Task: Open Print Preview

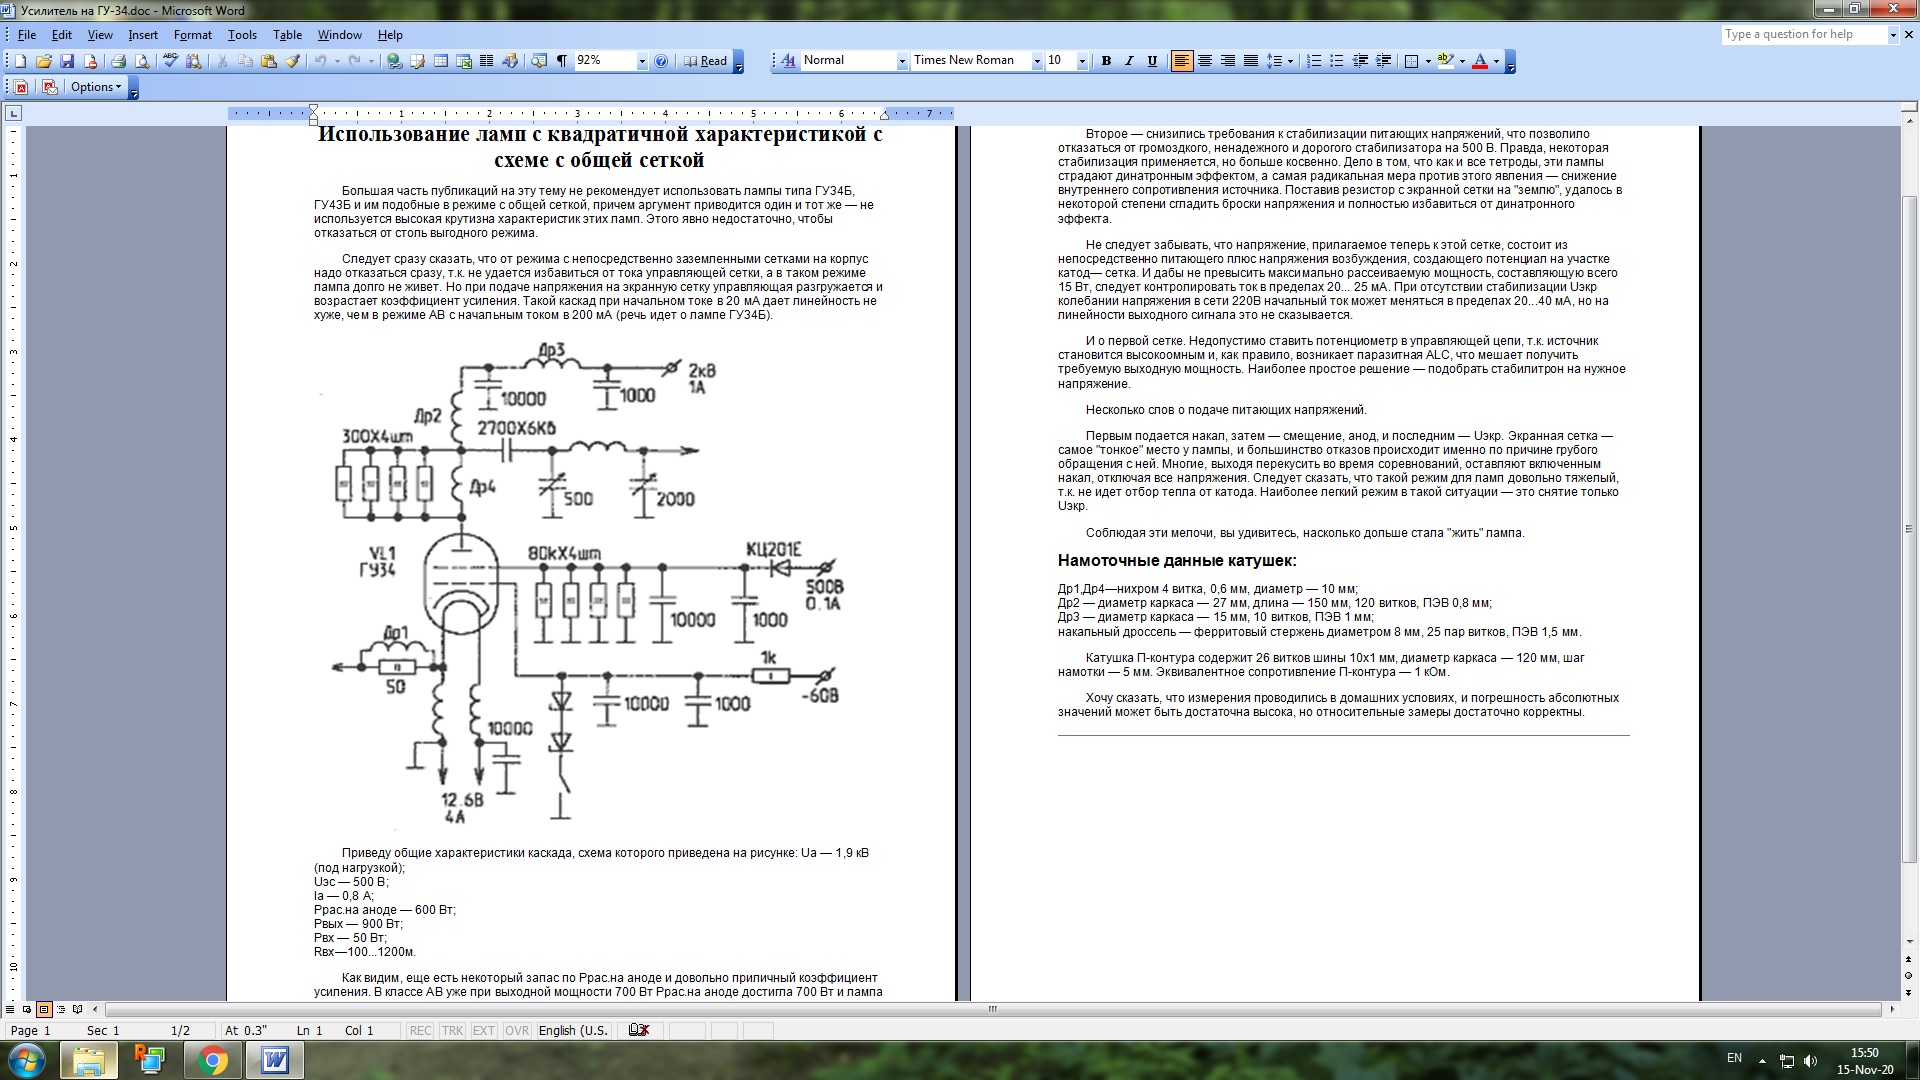Action: click(x=142, y=61)
